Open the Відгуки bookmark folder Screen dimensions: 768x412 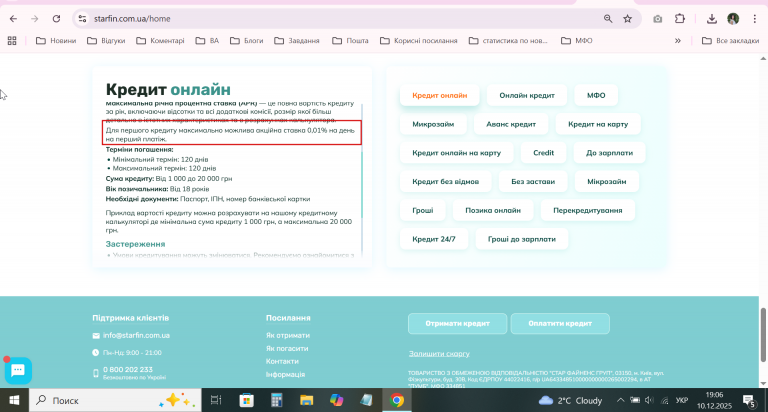tap(106, 41)
